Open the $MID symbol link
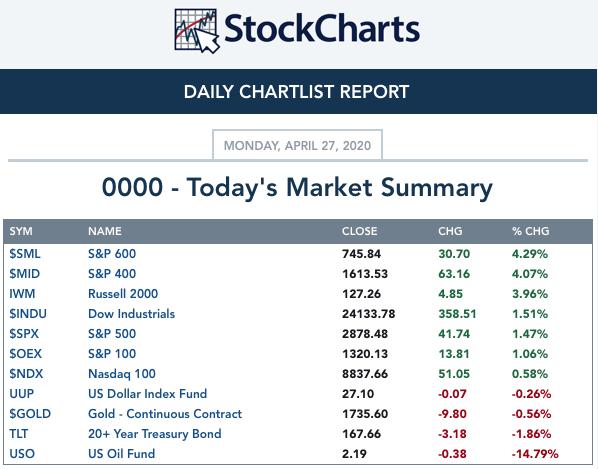 24,274
